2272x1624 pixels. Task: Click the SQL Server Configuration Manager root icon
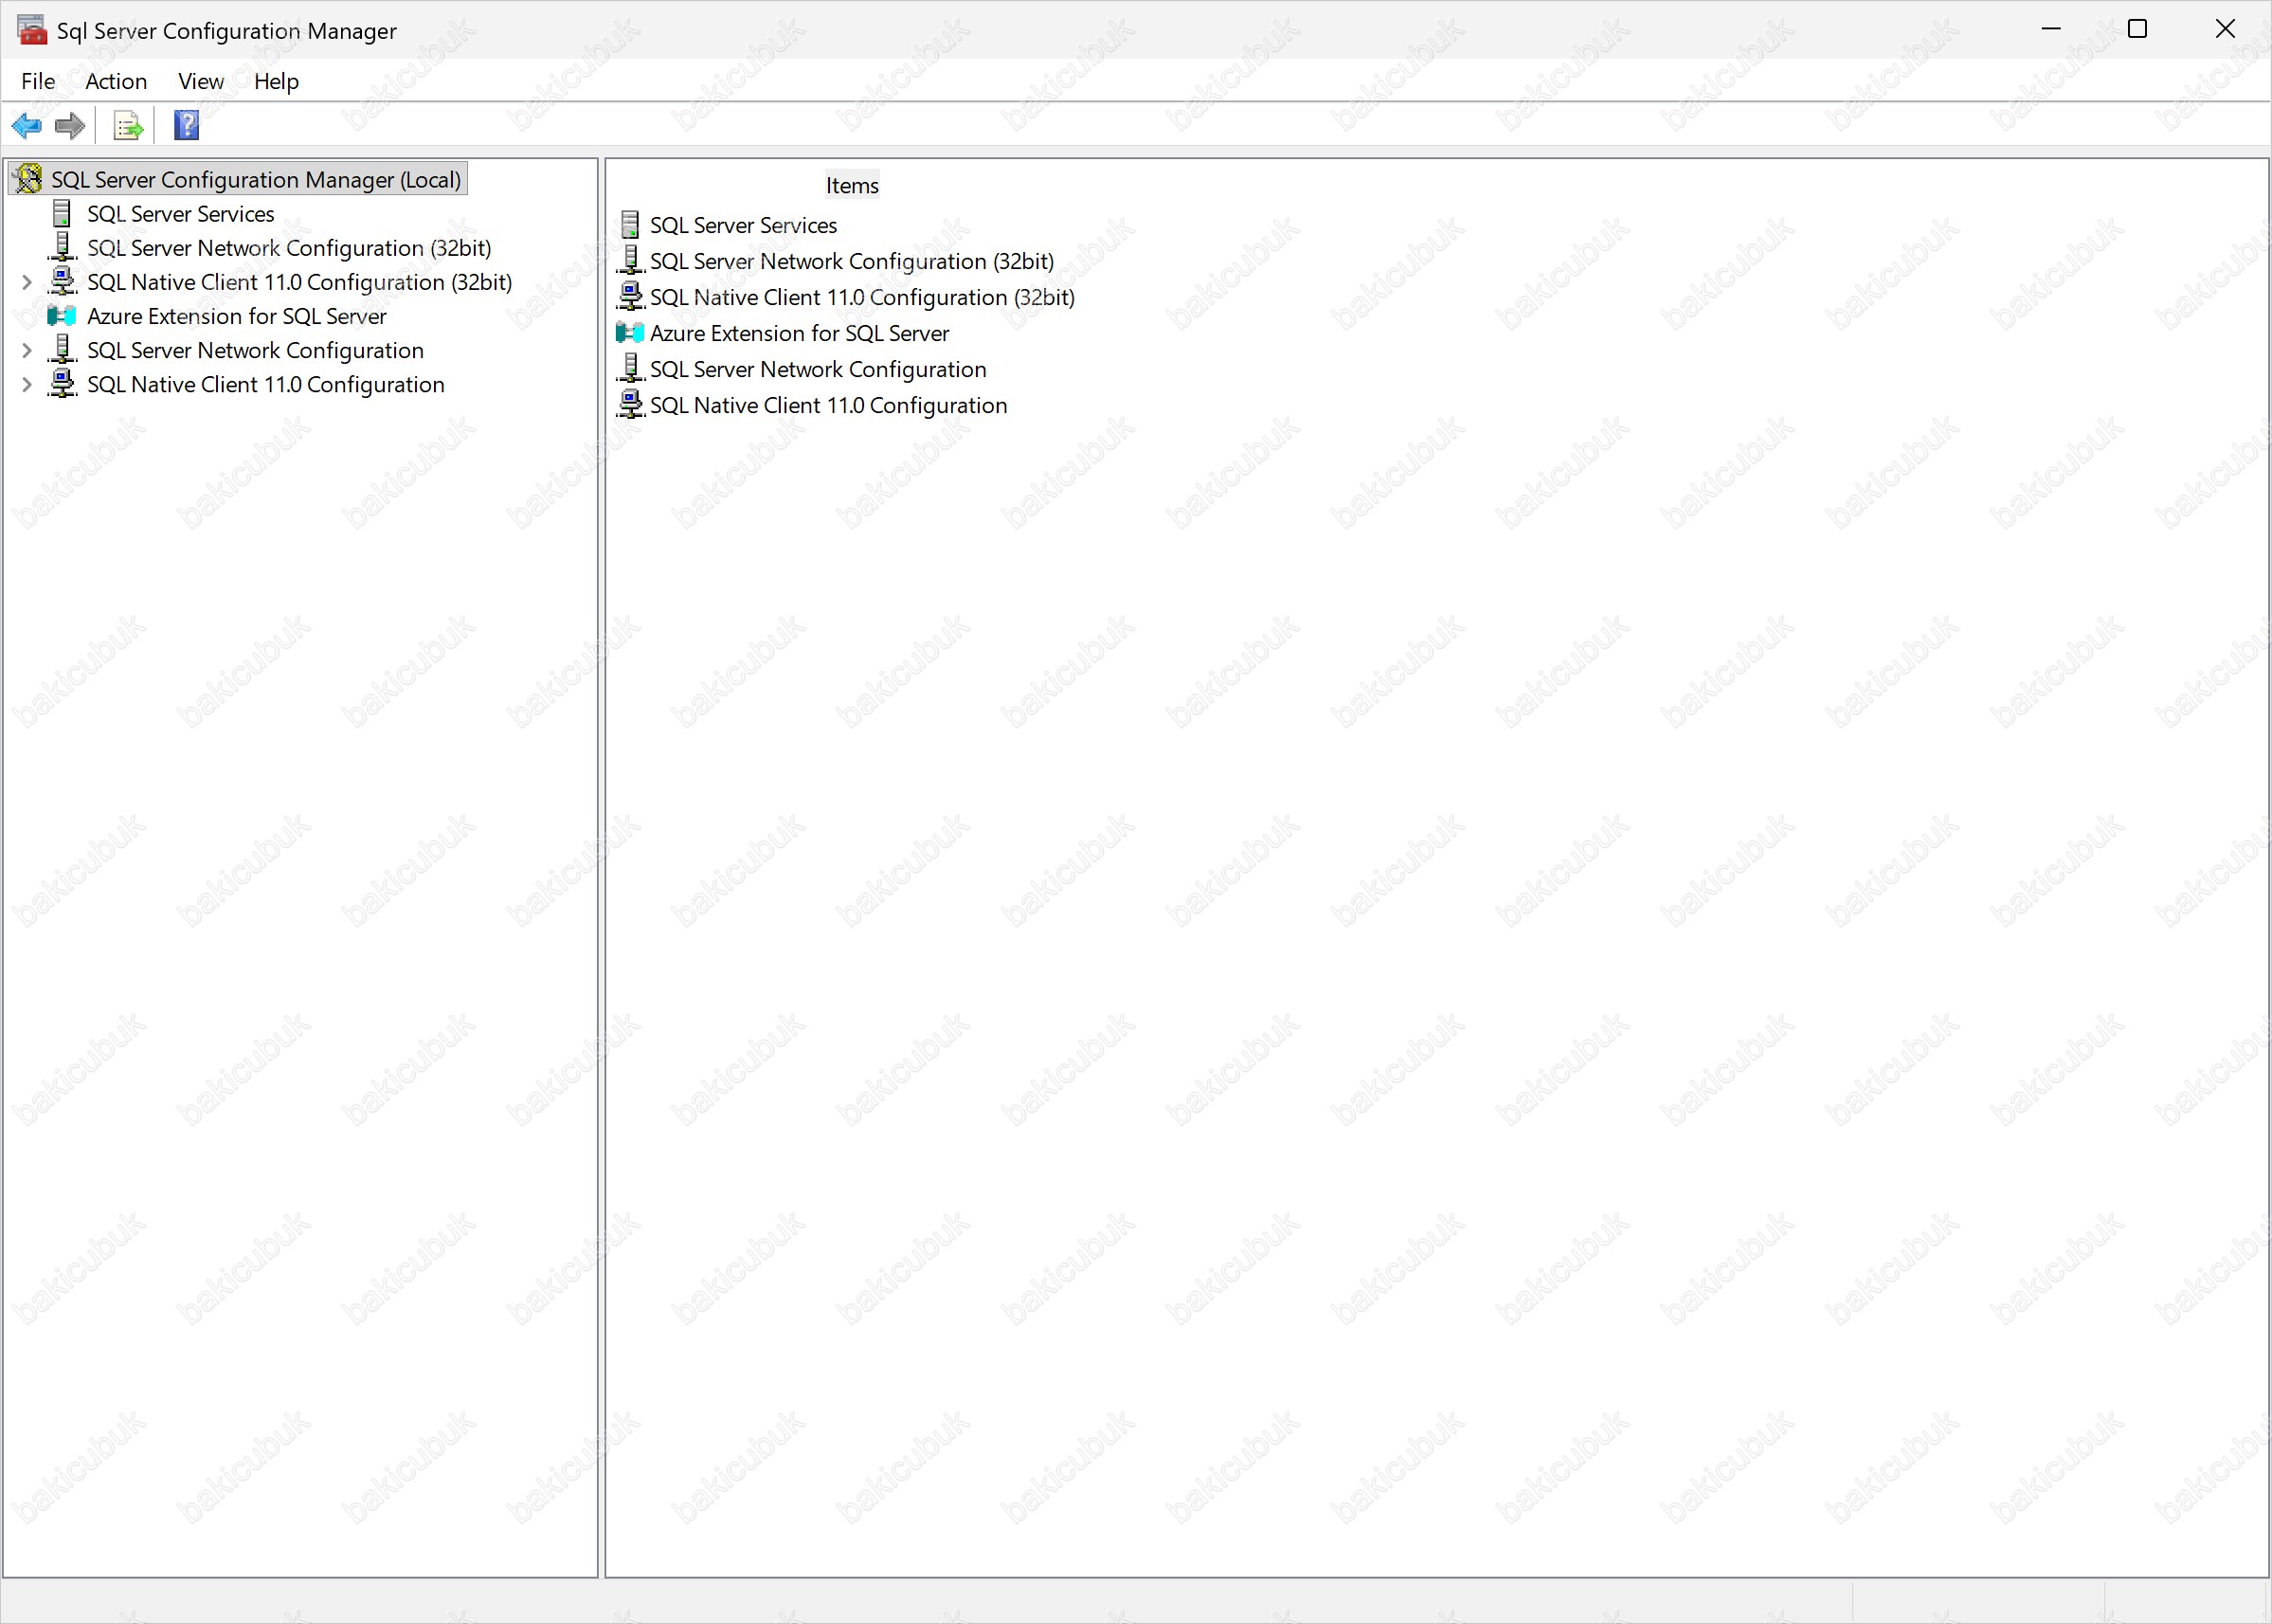coord(28,179)
